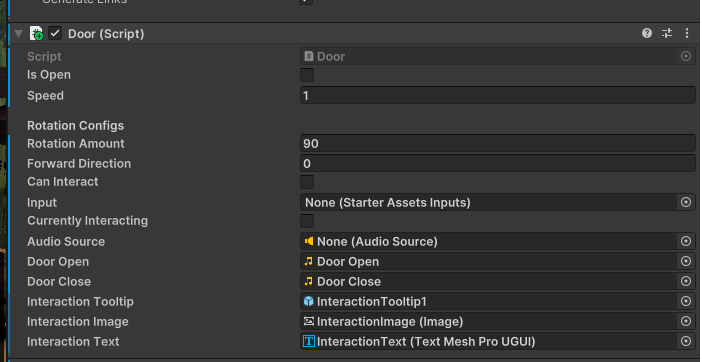702x362 pixels.
Task: Open object picker for Script field
Action: click(x=685, y=56)
